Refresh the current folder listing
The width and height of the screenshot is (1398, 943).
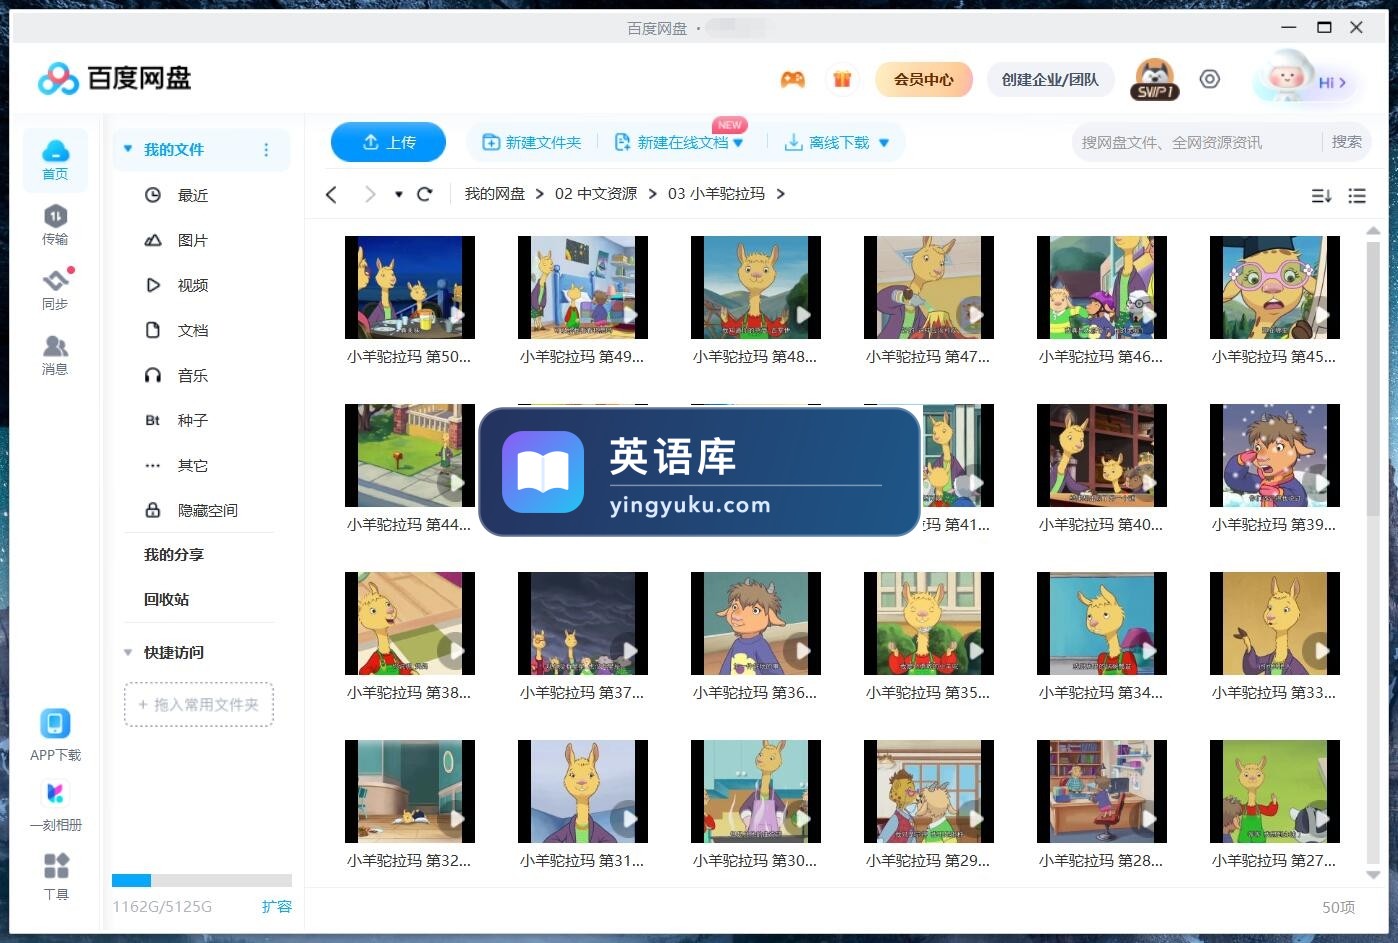(x=424, y=194)
